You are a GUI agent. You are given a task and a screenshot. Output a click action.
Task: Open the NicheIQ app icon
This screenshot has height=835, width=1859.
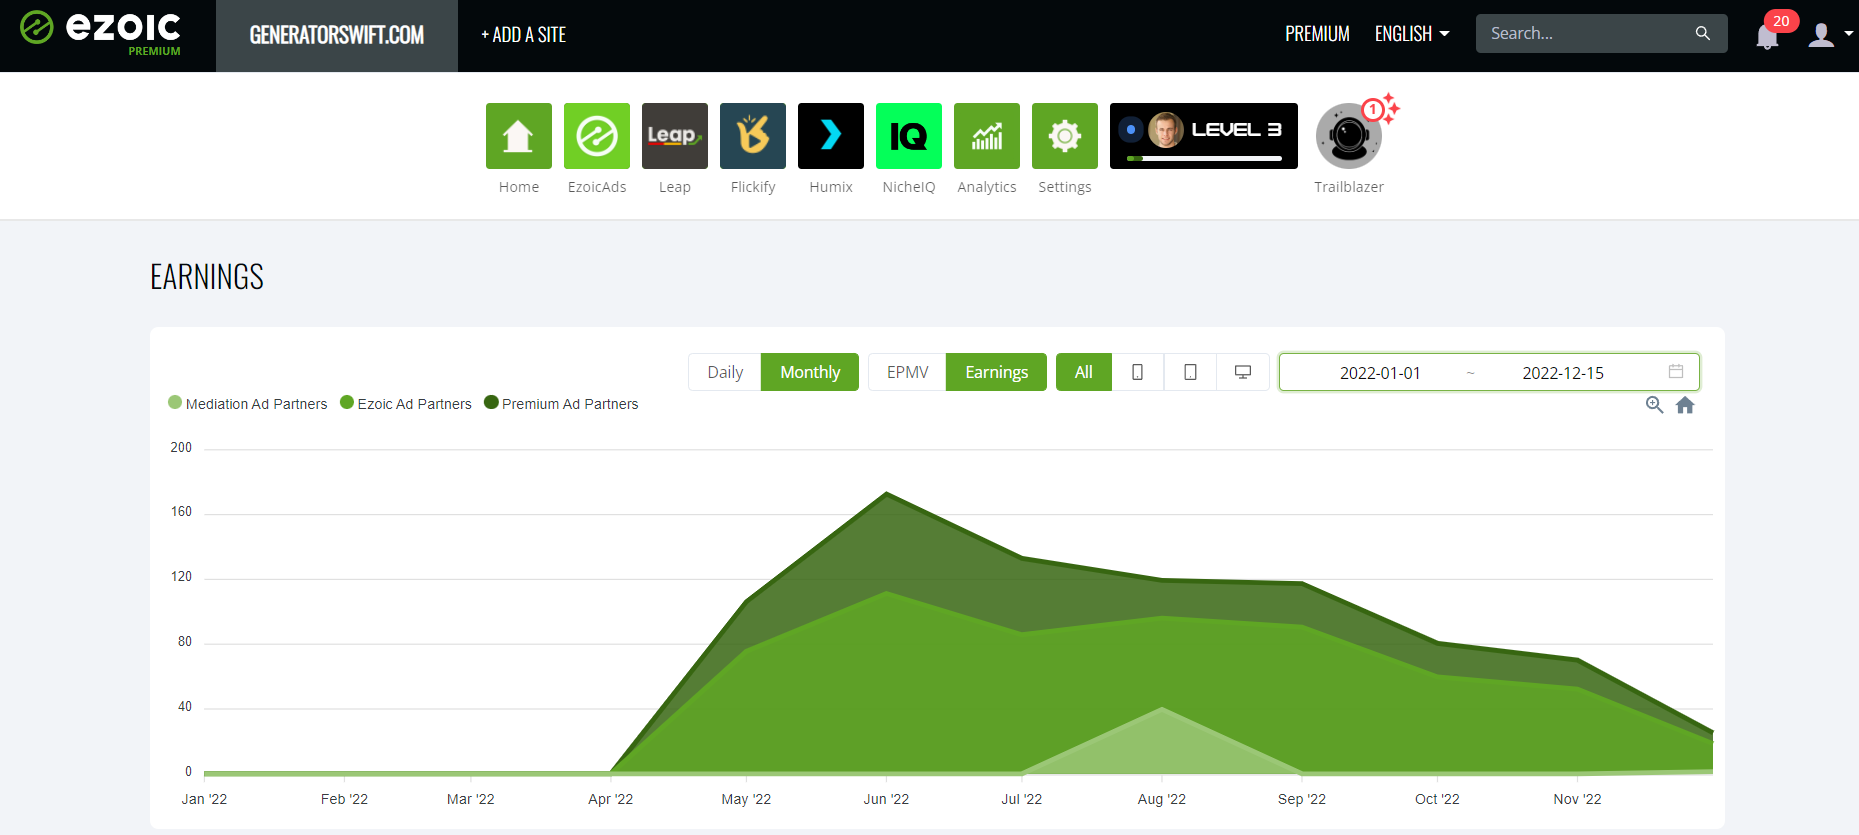click(x=909, y=136)
